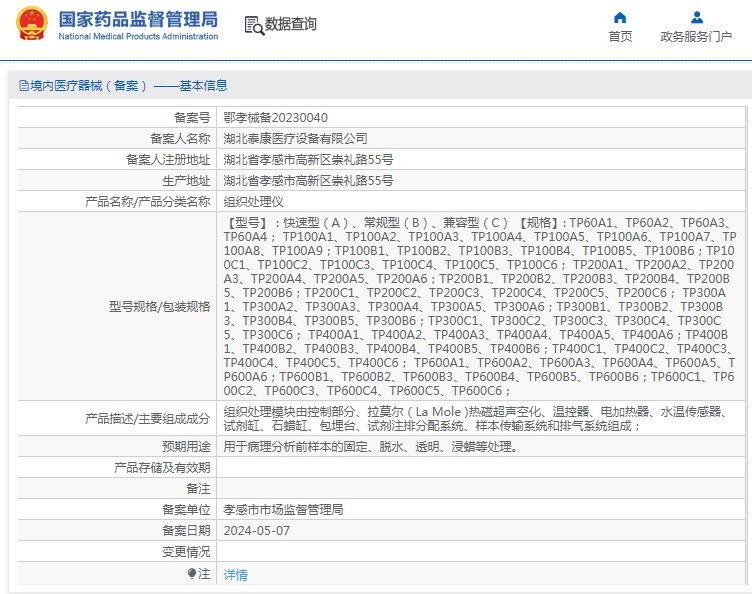Open the 详情 details link
This screenshot has width=752, height=594.
pos(235,574)
